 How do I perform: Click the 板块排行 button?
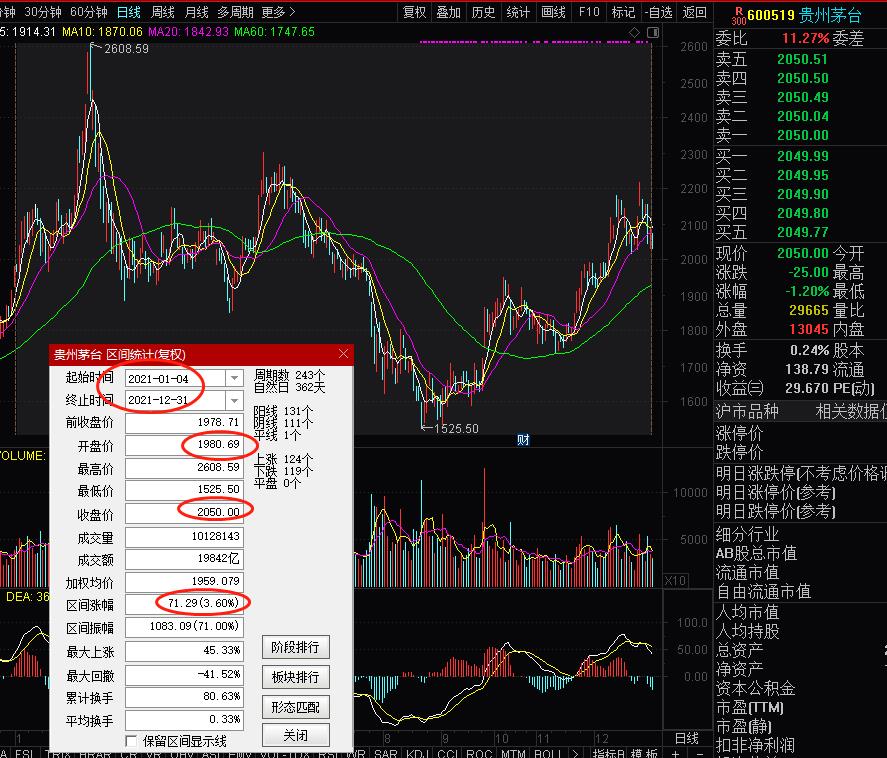coord(295,677)
